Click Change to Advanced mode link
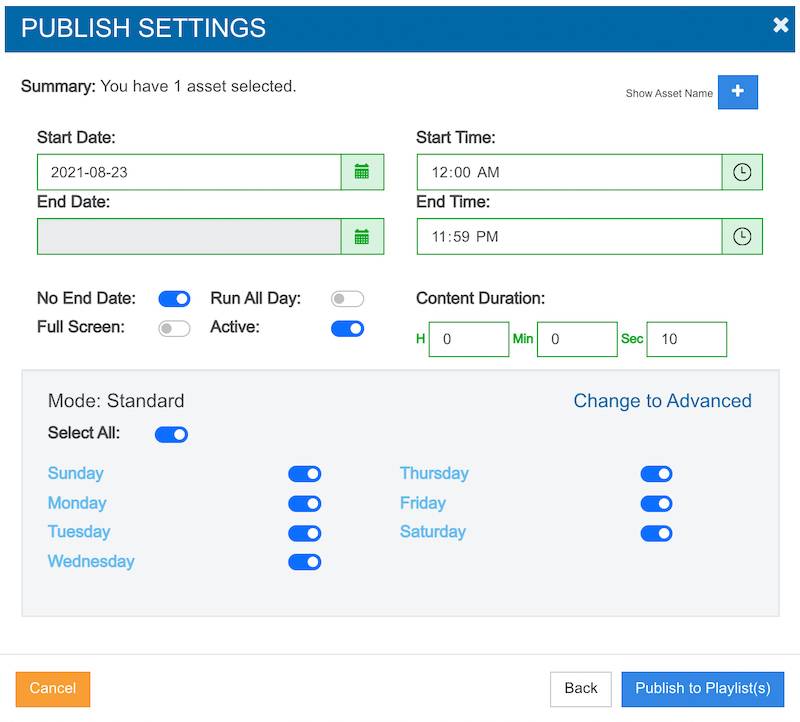 662,401
